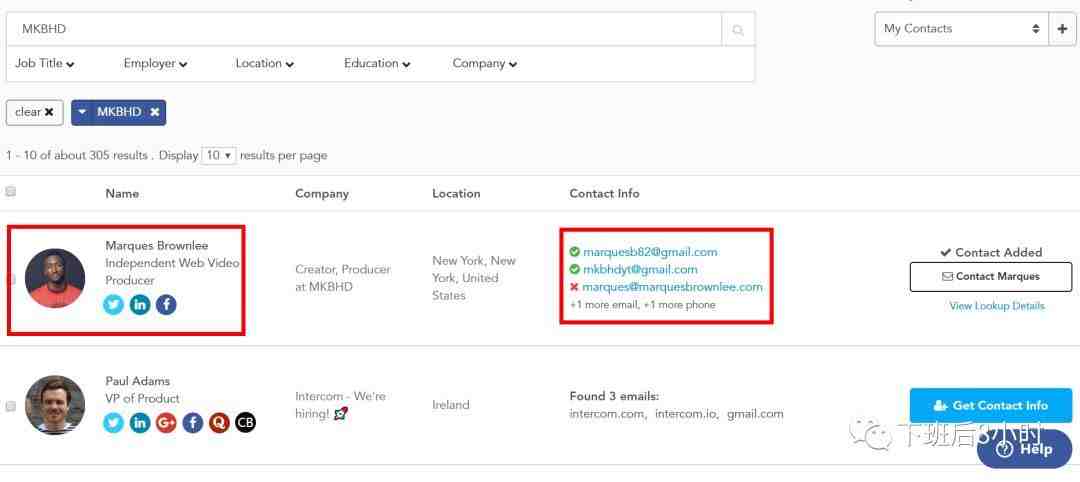Image resolution: width=1080 pixels, height=482 pixels.
Task: Click Paul Adams' Crunchbase CB icon
Action: (245, 423)
